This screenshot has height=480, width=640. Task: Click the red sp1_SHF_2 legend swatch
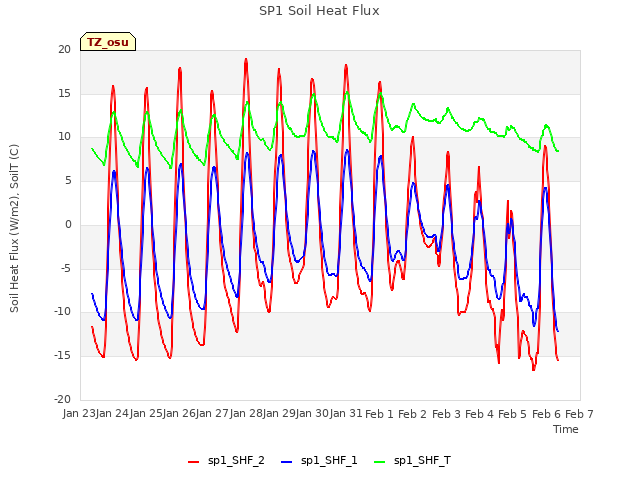(193, 462)
